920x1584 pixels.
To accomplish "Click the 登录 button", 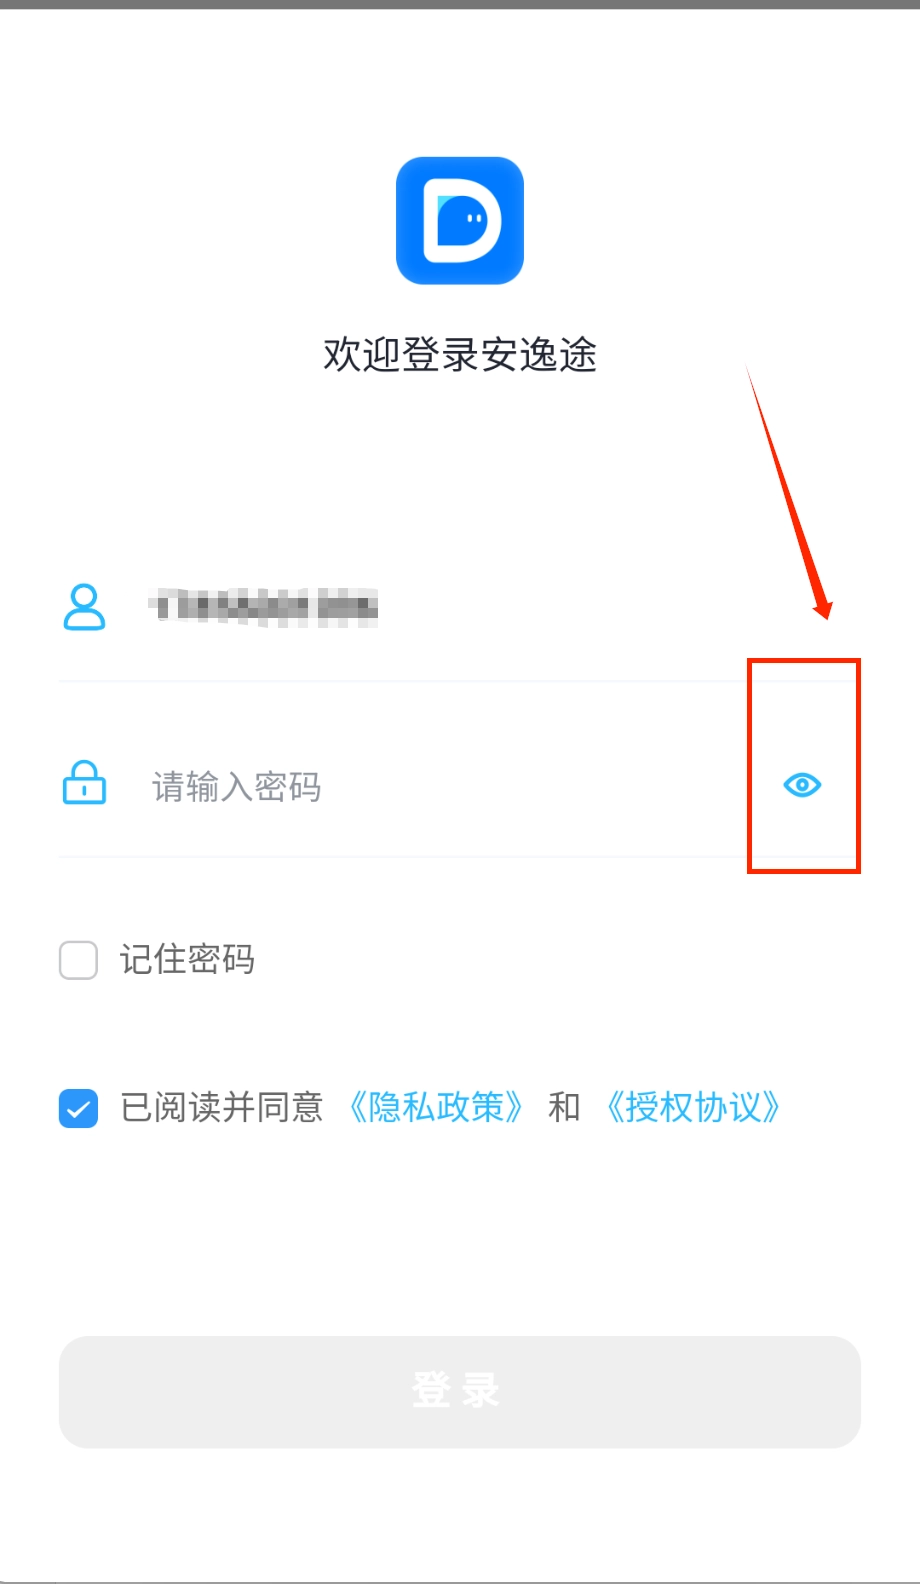I will [460, 1392].
